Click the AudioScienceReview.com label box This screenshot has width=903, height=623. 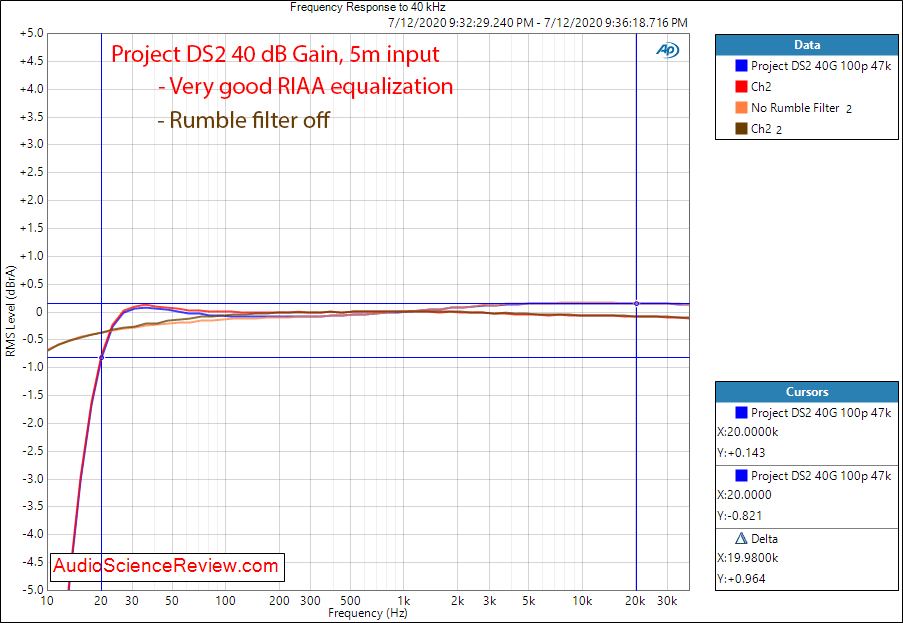[x=168, y=565]
